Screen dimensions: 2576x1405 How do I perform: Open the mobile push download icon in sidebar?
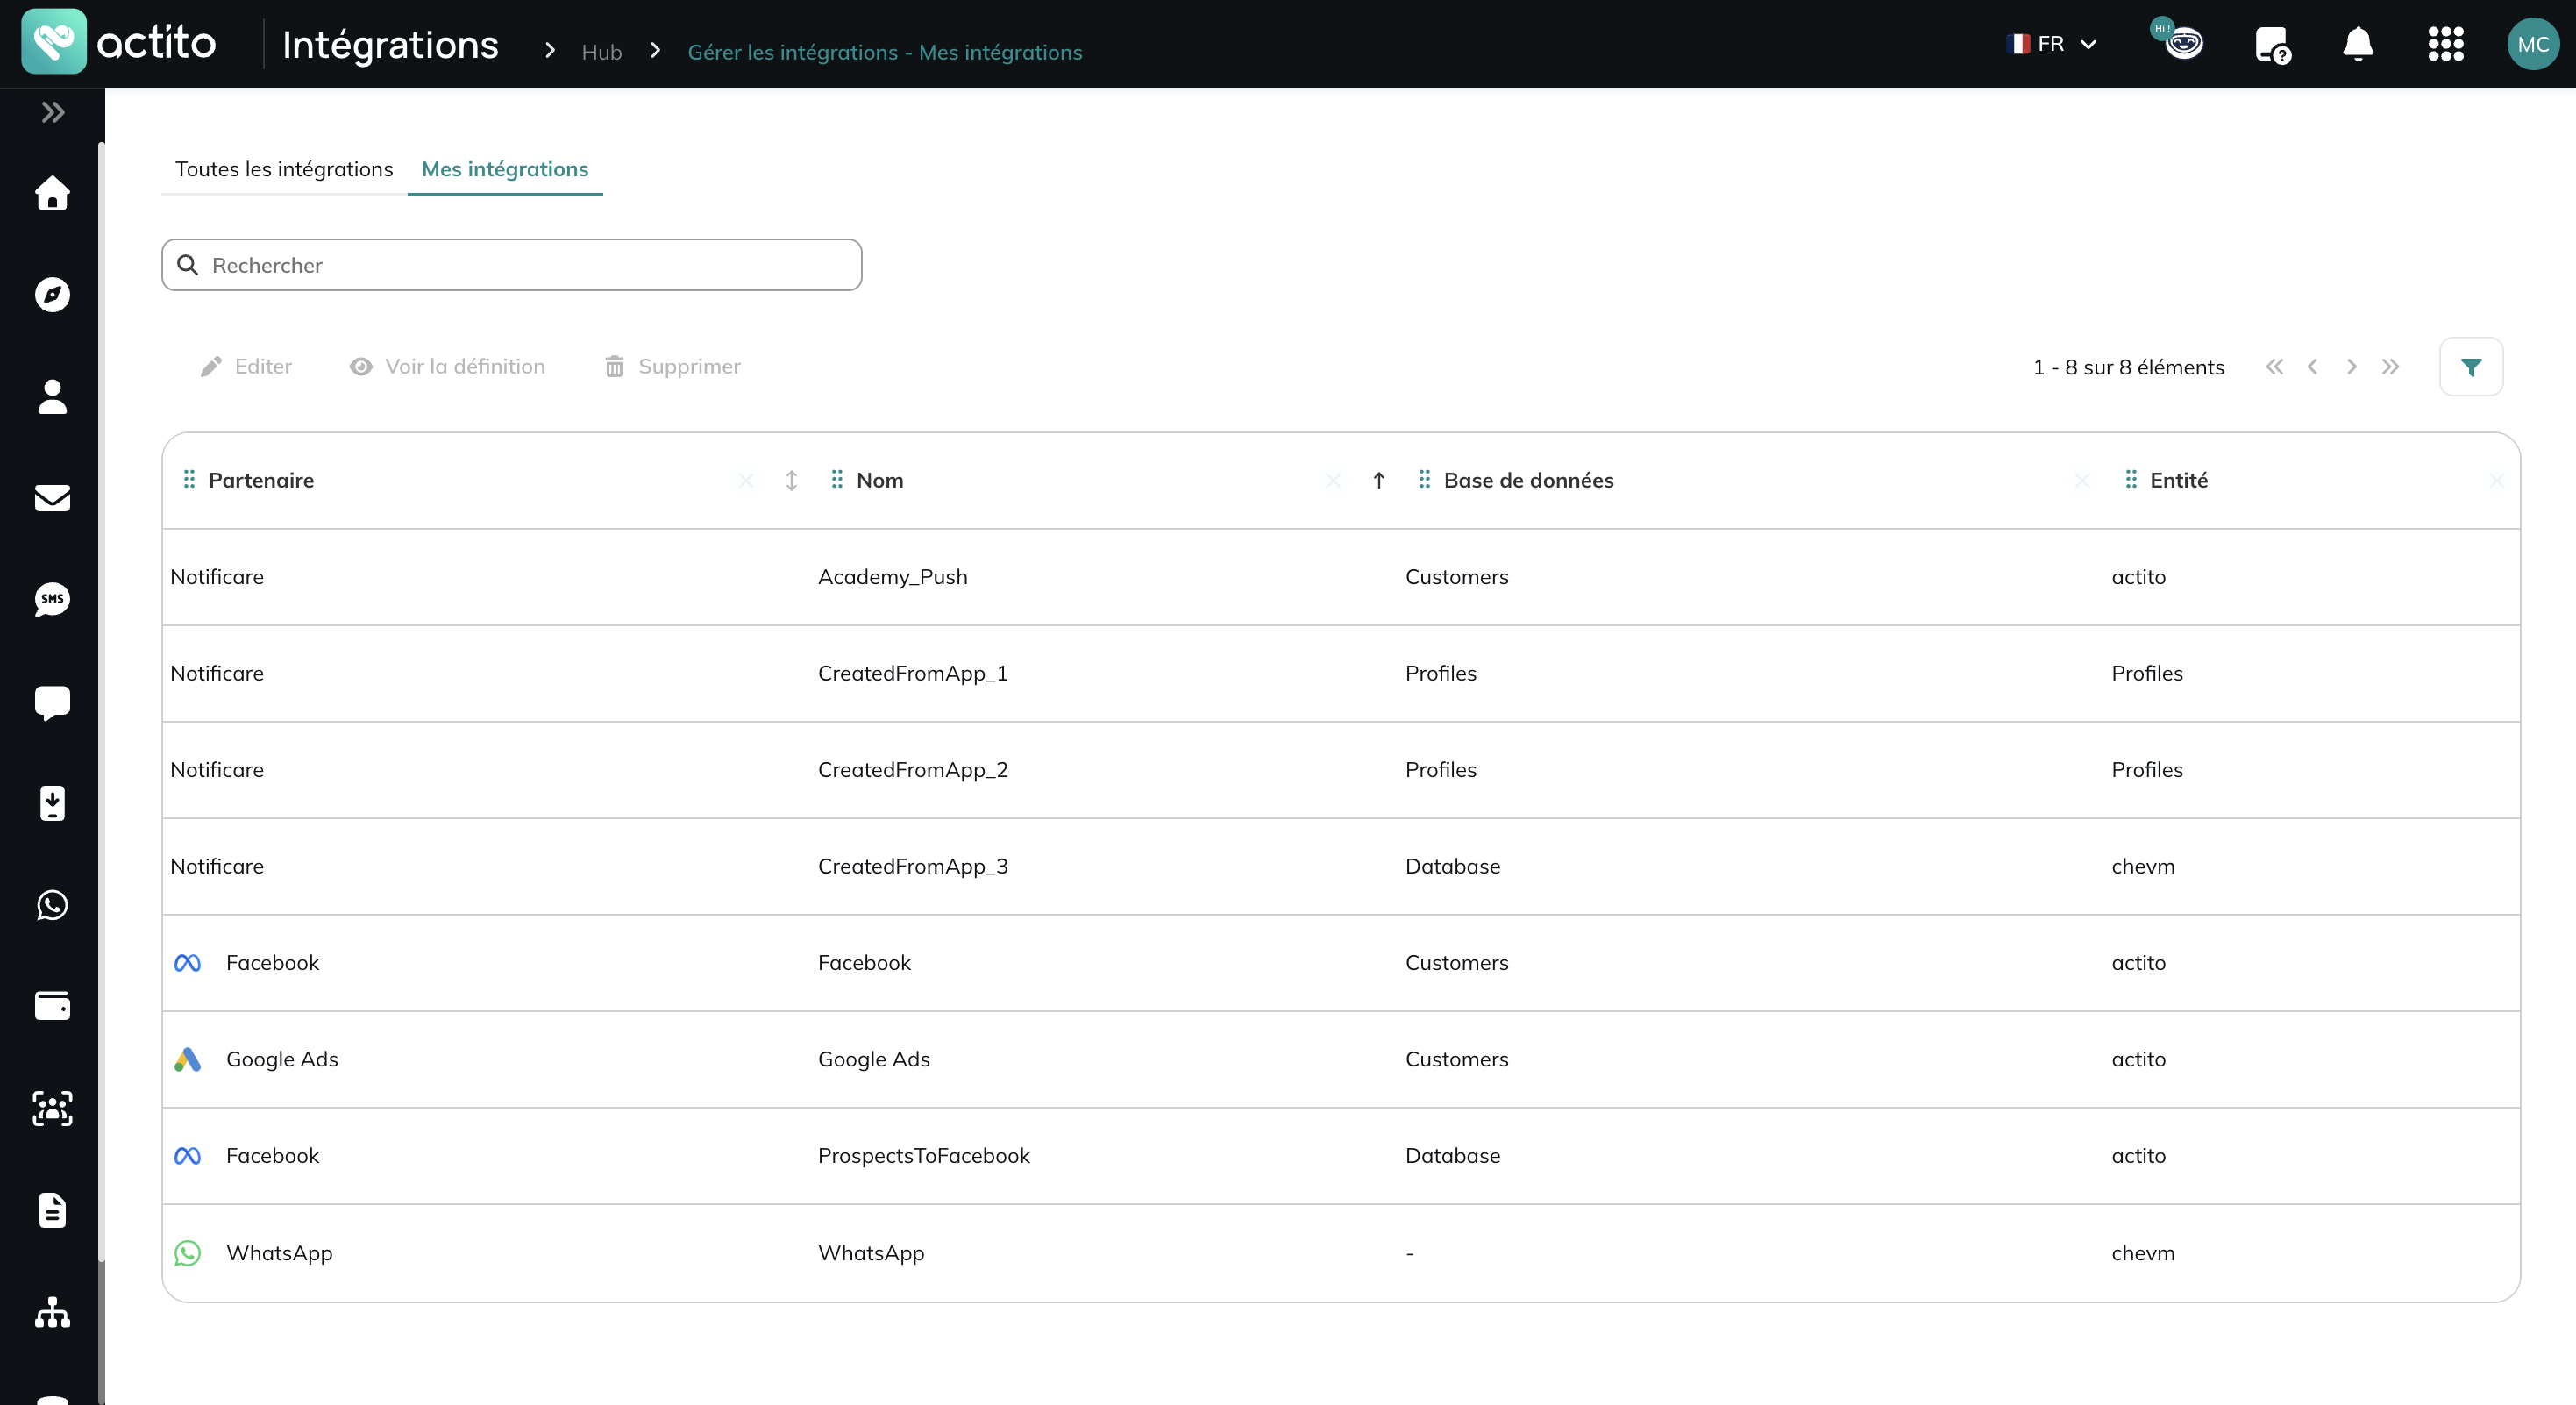click(x=52, y=803)
